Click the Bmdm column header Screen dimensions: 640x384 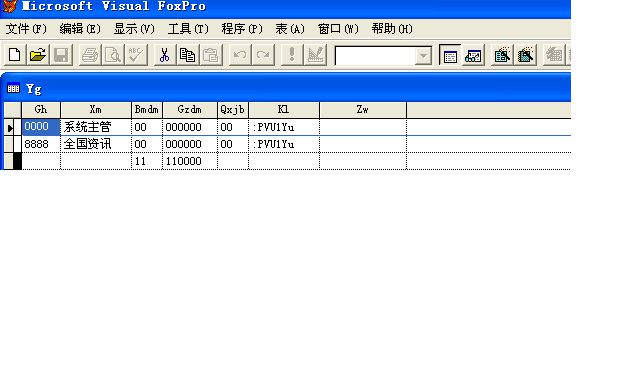(147, 110)
